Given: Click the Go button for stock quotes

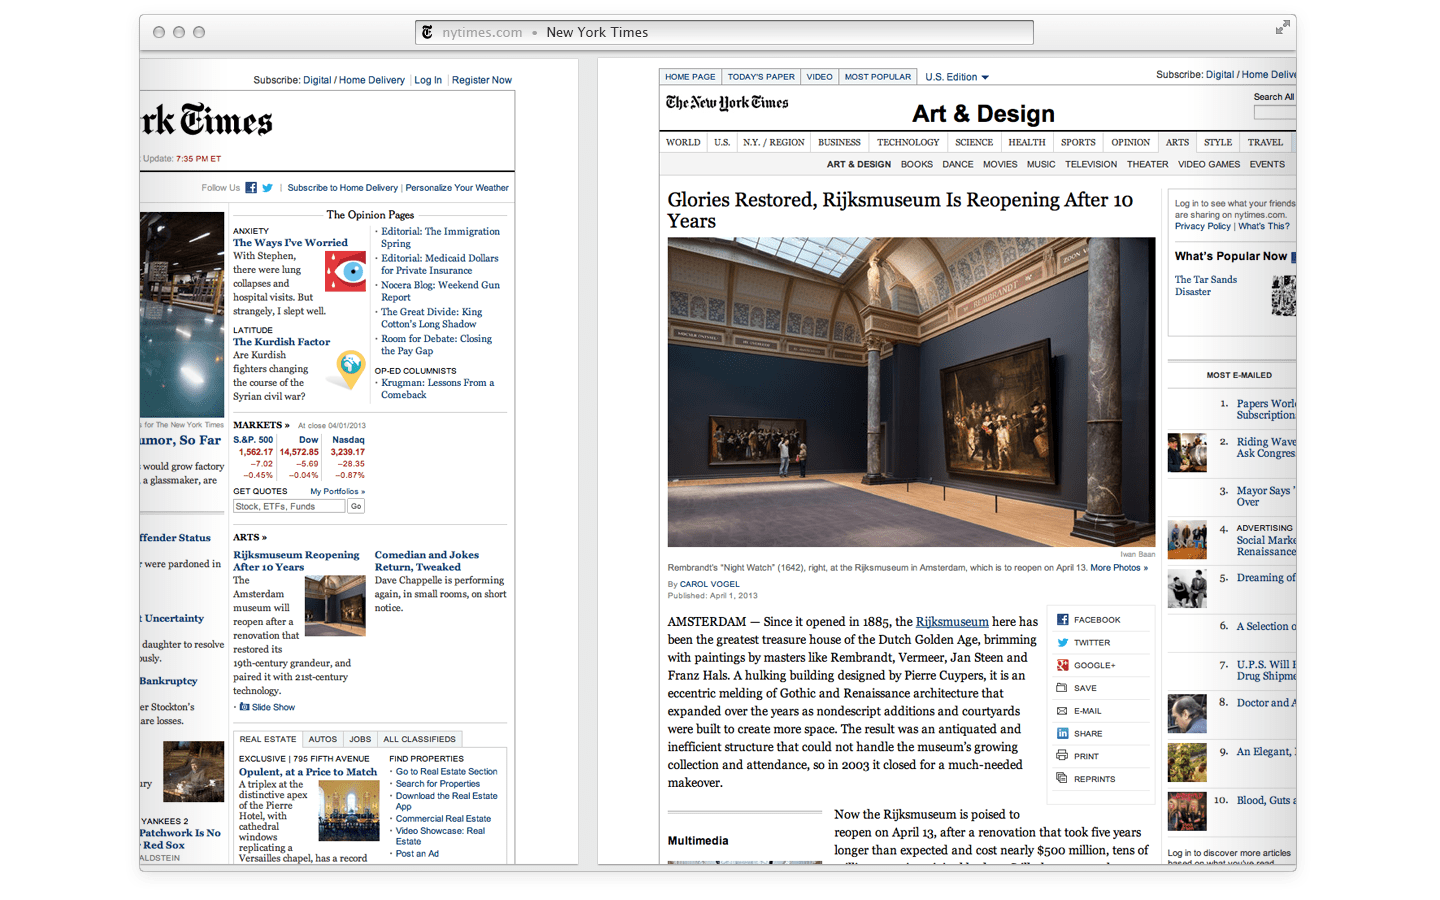Looking at the screenshot, I should tap(356, 506).
